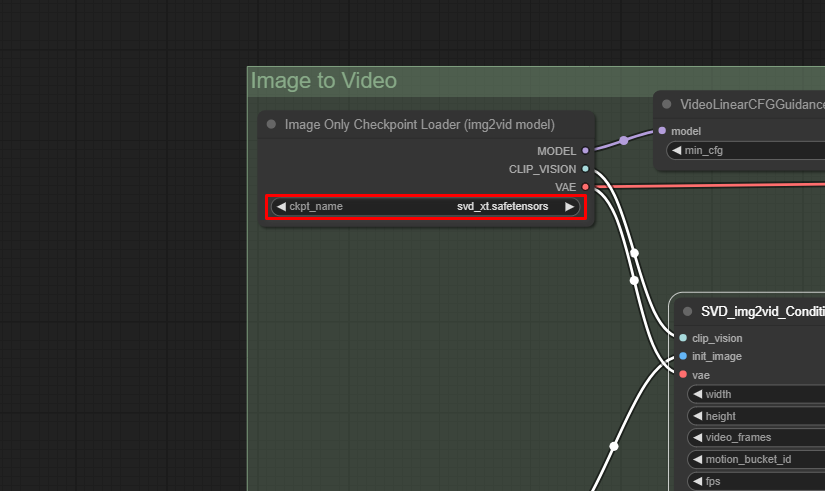Click the VideoLinearCFGGuidance node title
This screenshot has width=825, height=491.
(752, 104)
